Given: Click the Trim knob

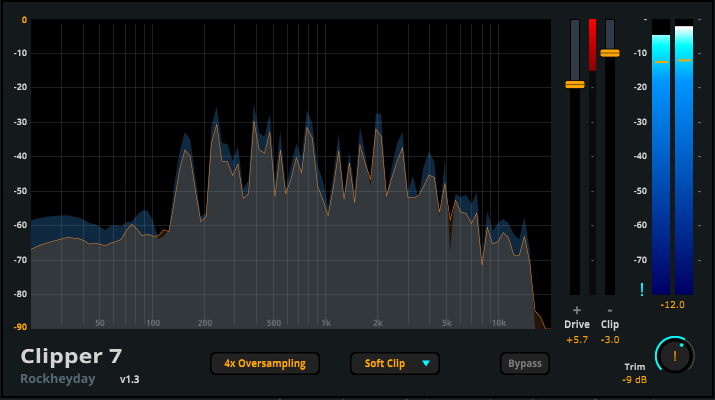Looking at the screenshot, I should [675, 356].
